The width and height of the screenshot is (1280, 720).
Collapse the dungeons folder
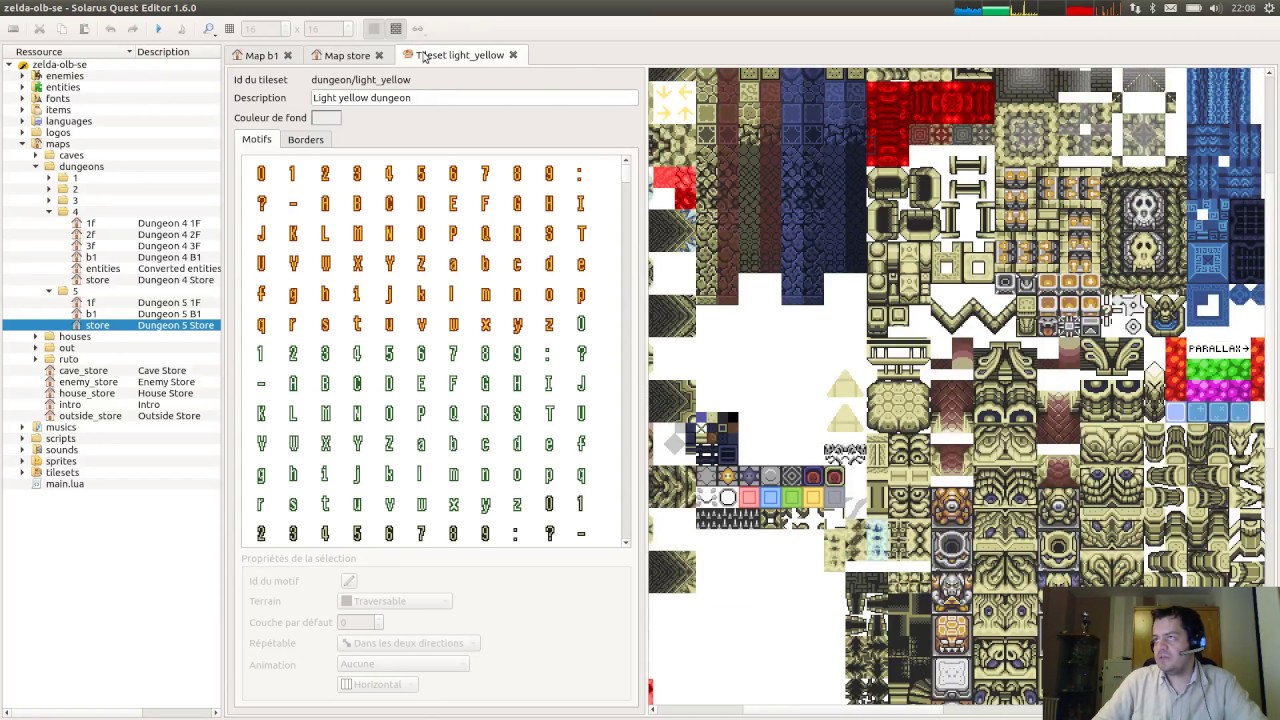click(35, 166)
